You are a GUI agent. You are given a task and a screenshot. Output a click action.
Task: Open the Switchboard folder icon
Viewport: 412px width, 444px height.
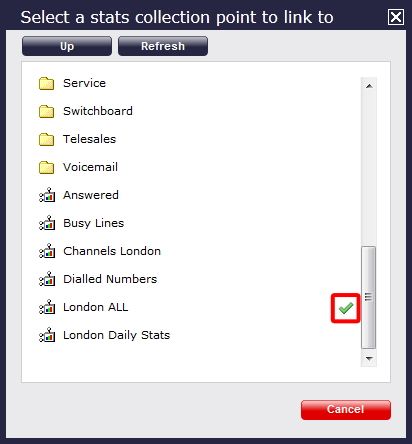tap(47, 111)
